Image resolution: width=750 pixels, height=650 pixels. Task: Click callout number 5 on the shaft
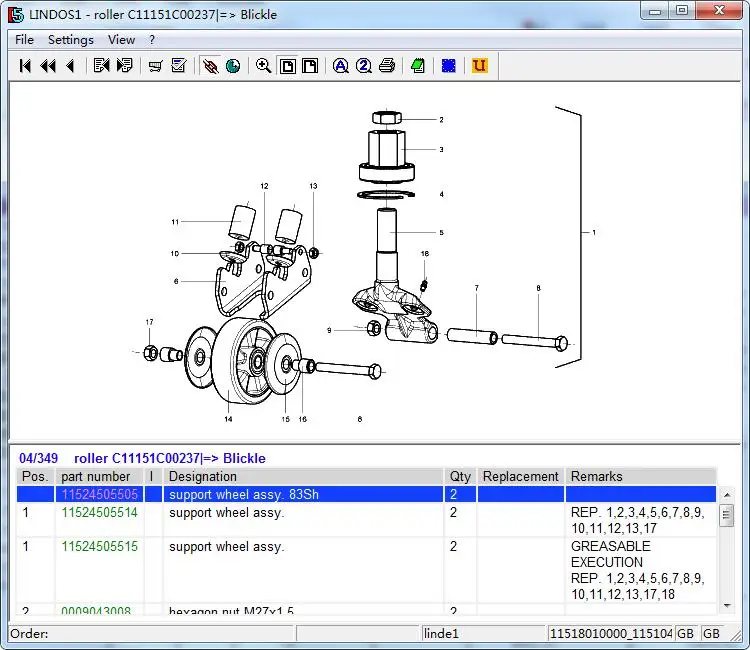click(x=441, y=232)
